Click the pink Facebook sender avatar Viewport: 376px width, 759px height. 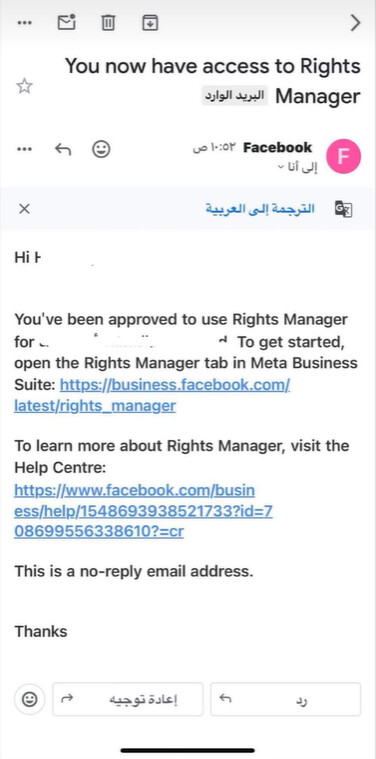click(x=344, y=156)
